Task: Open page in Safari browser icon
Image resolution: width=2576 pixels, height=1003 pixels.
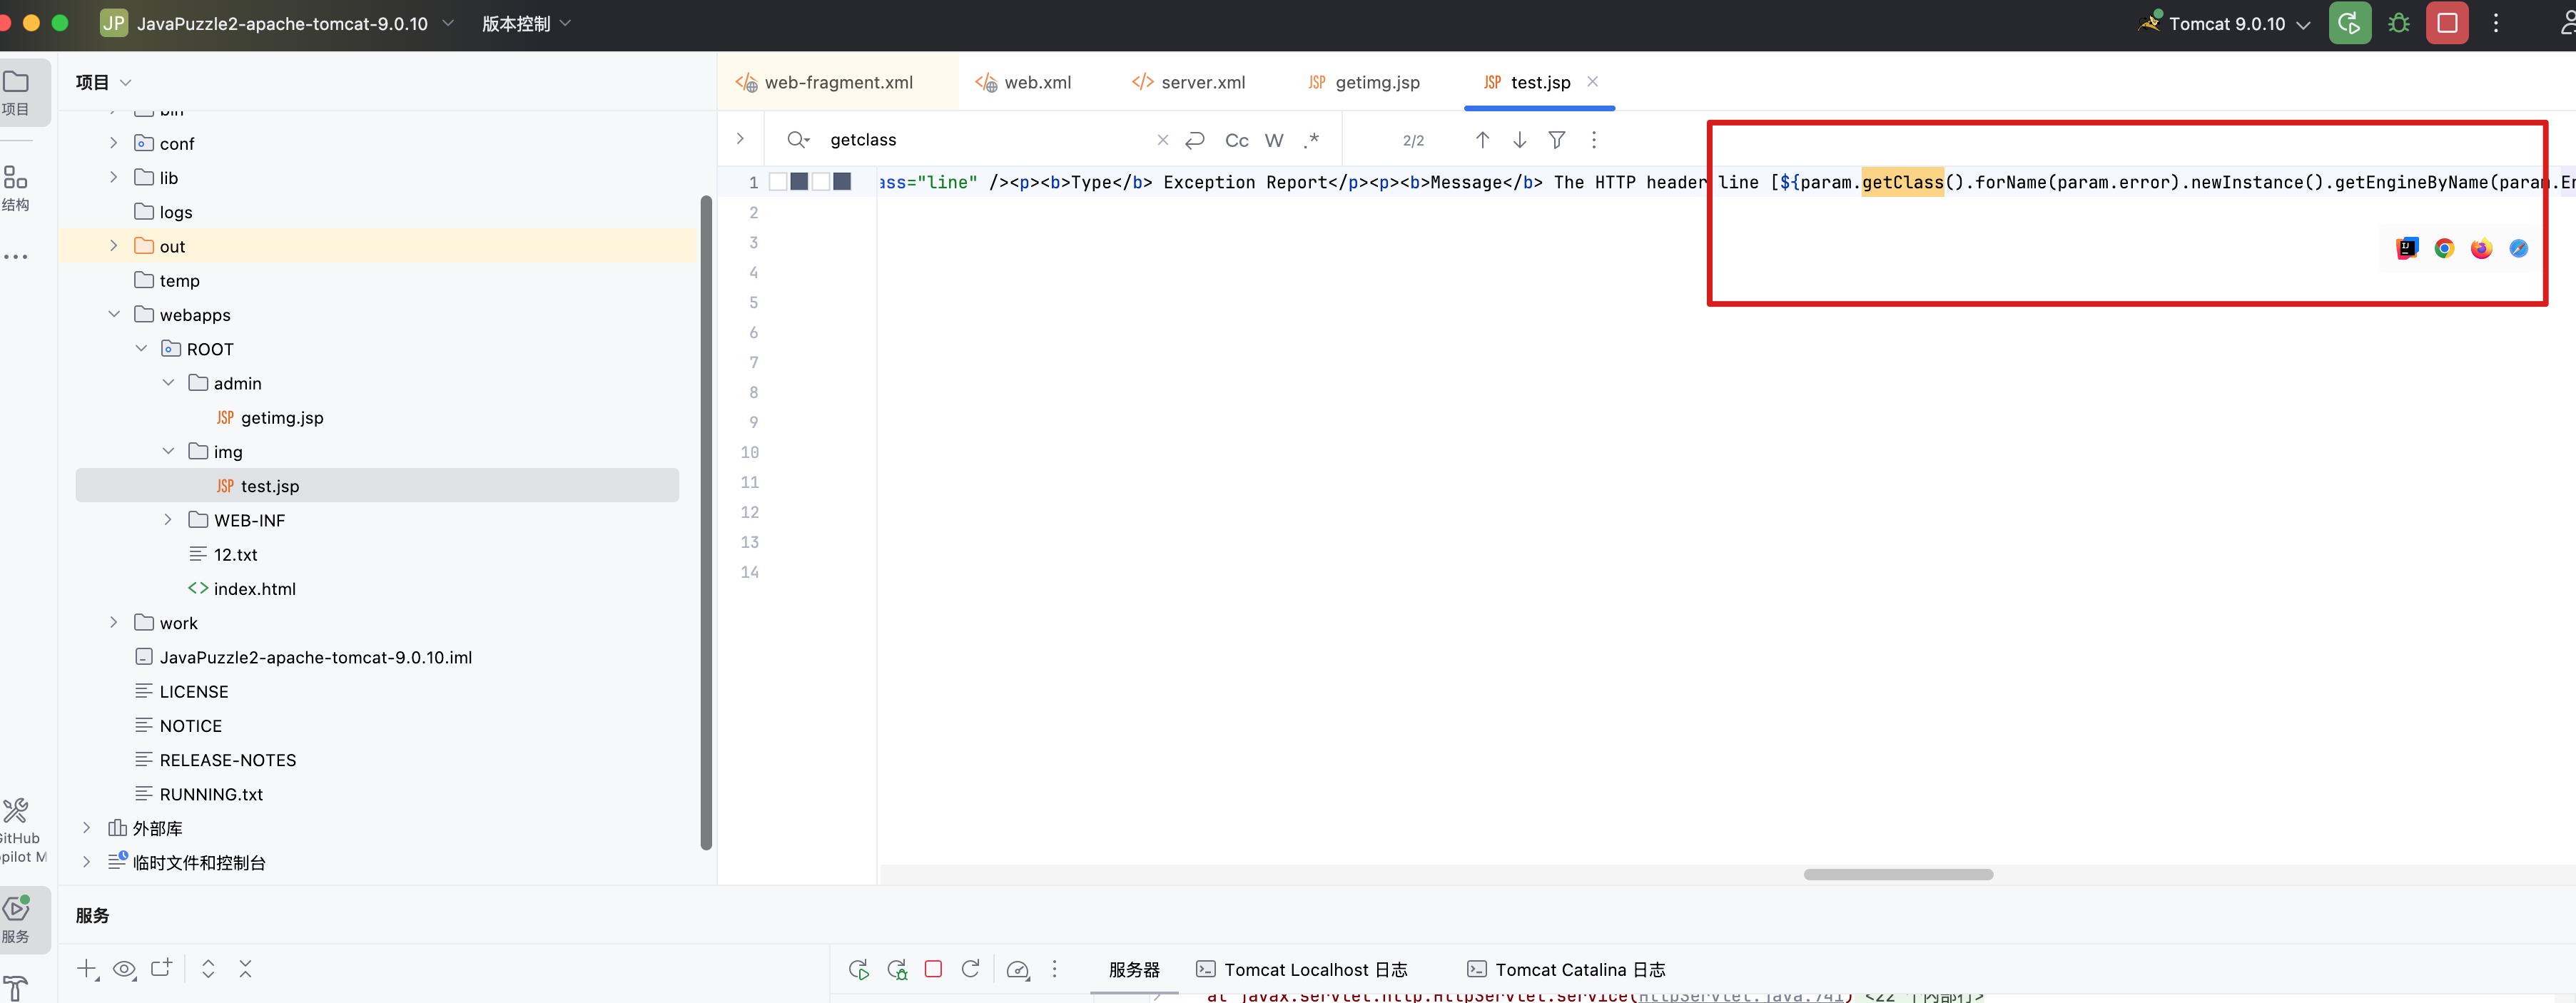Action: [2518, 248]
